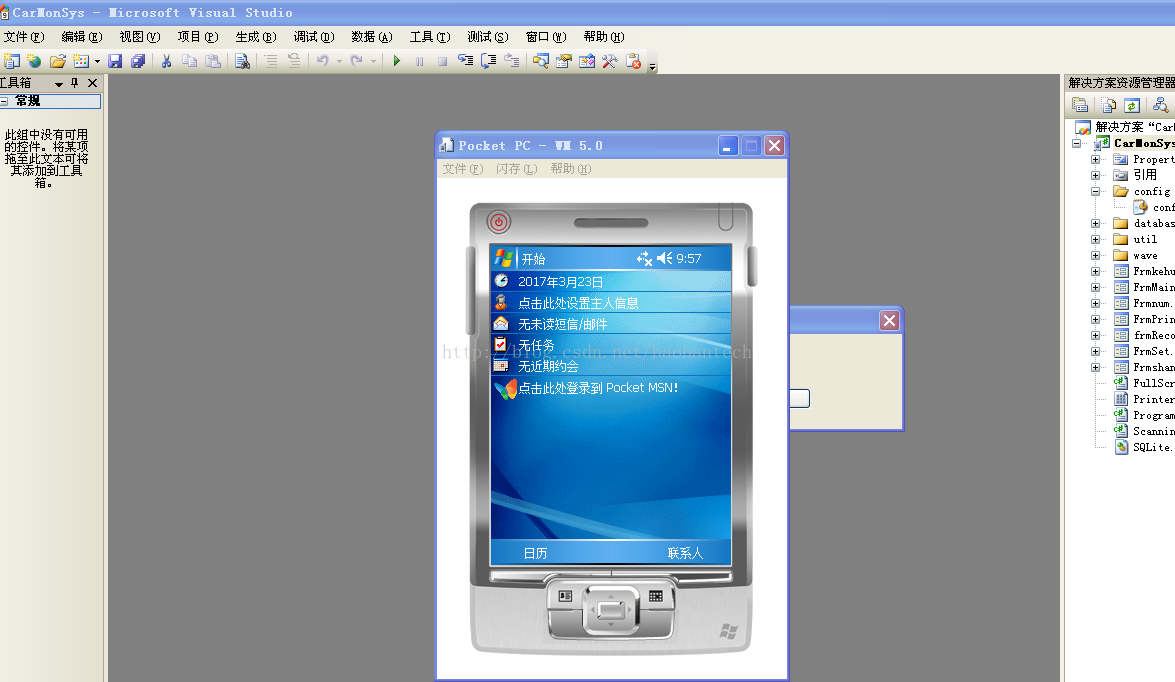Click the Windows Start flag on the emulator
This screenshot has width=1175, height=682.
pos(504,259)
